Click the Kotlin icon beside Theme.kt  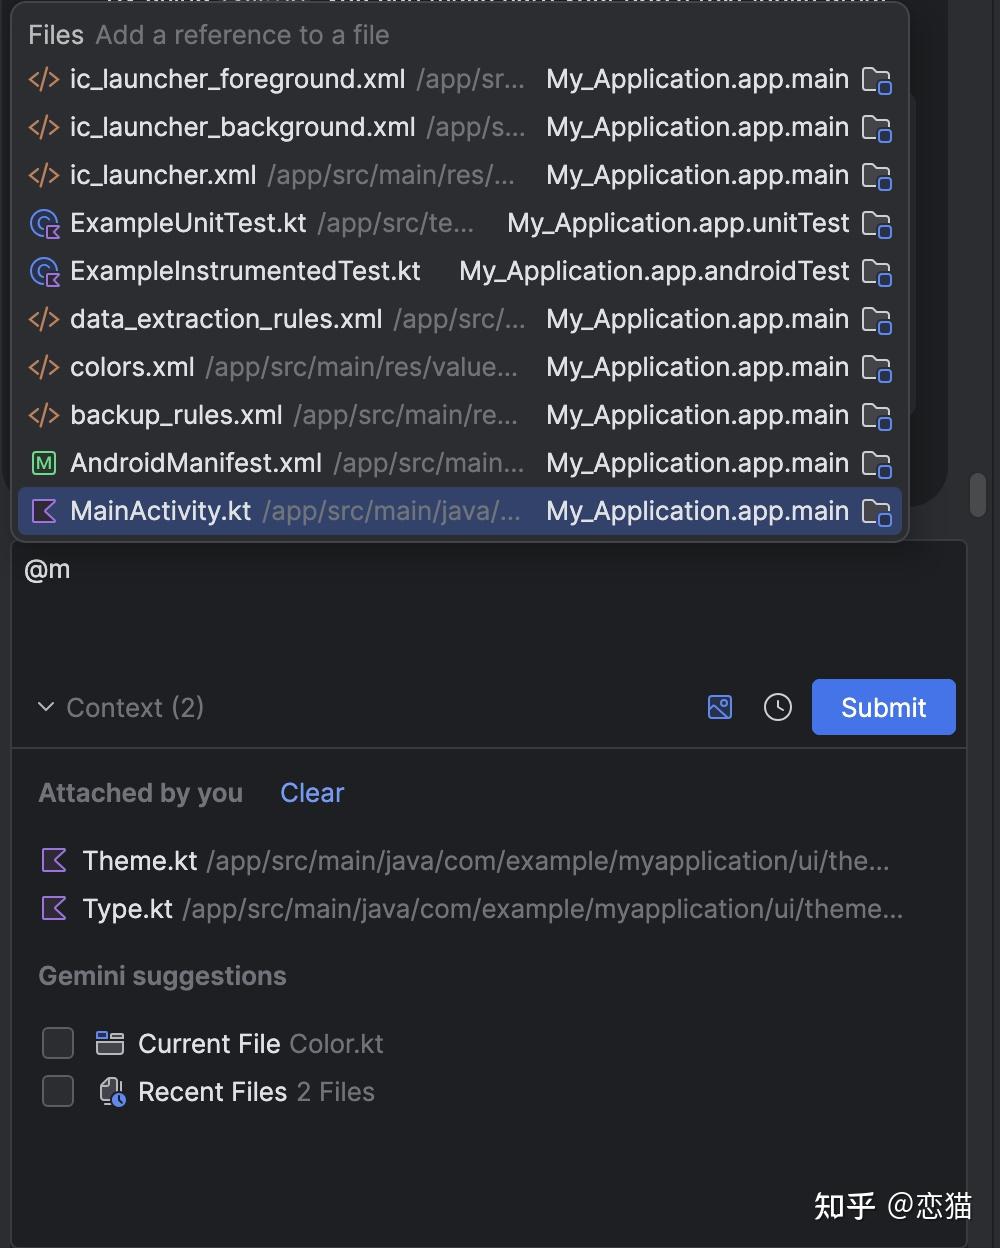[53, 860]
